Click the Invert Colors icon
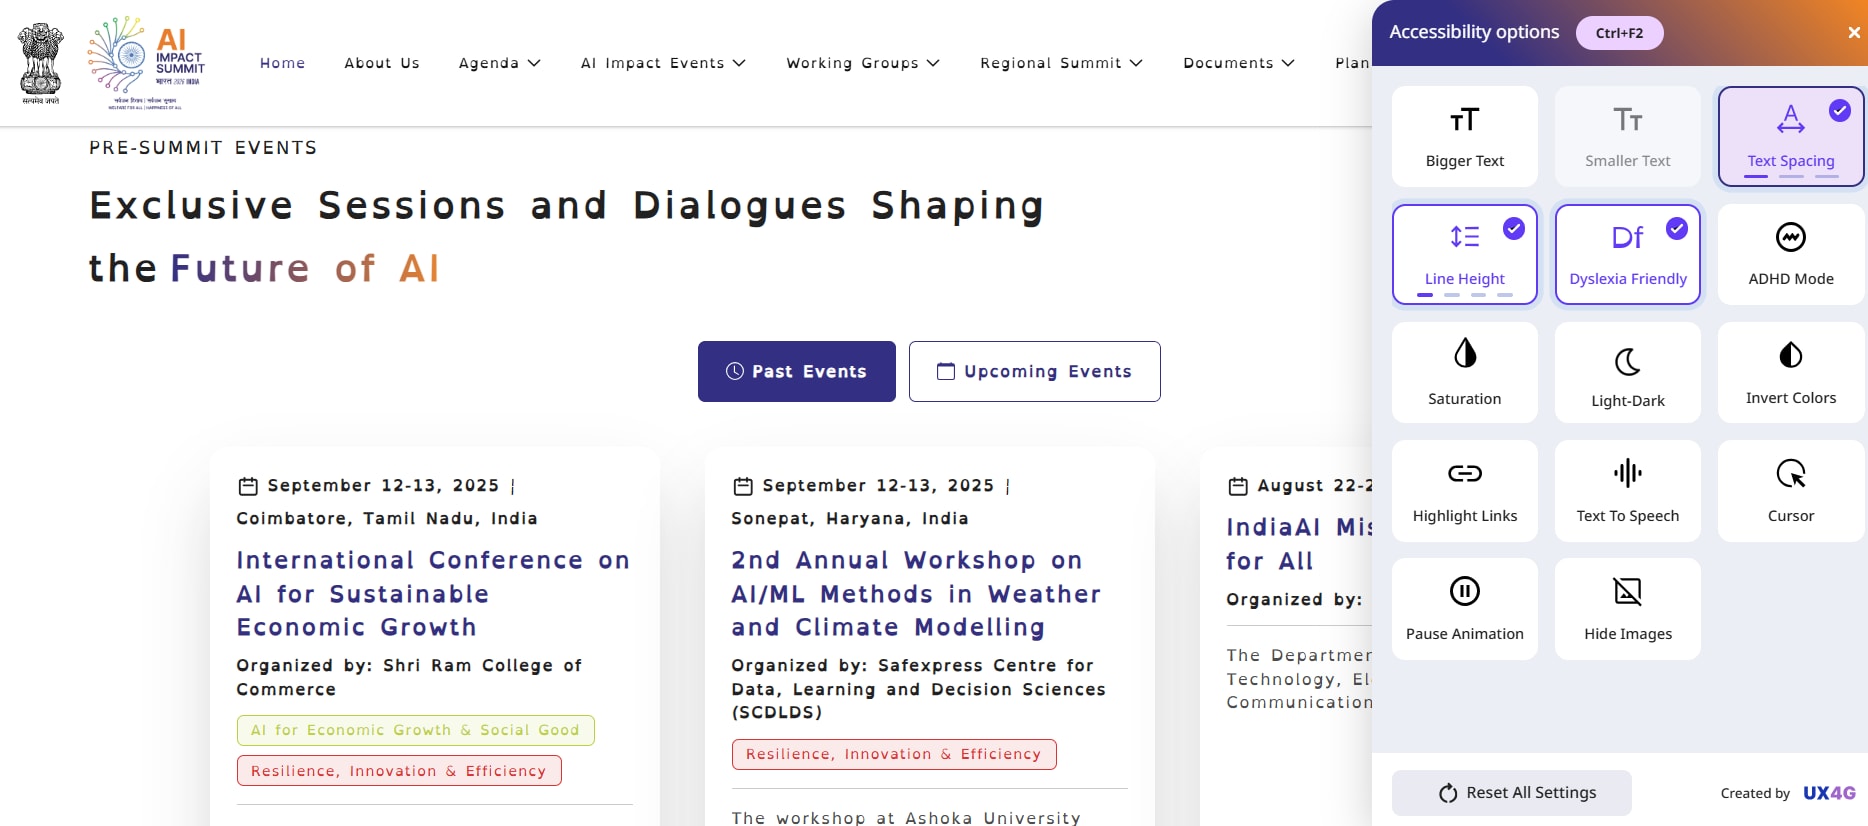 tap(1790, 356)
